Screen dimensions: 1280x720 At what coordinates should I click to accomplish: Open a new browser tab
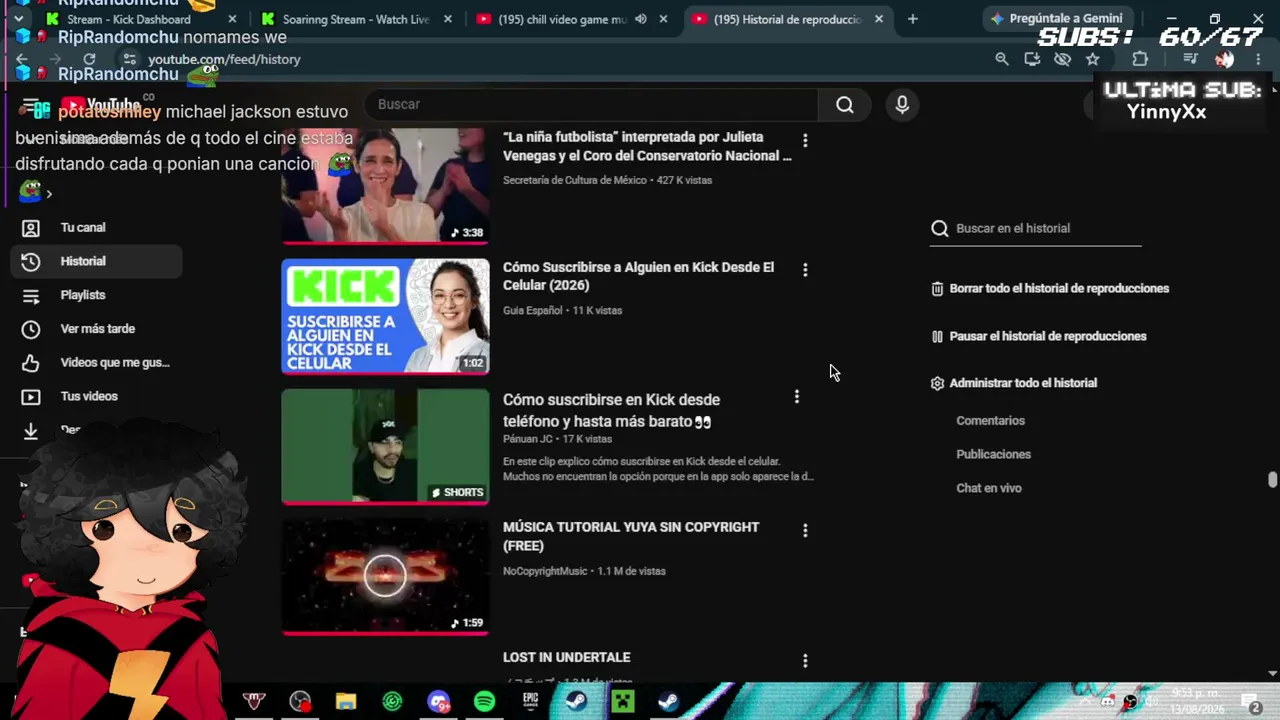(x=912, y=19)
